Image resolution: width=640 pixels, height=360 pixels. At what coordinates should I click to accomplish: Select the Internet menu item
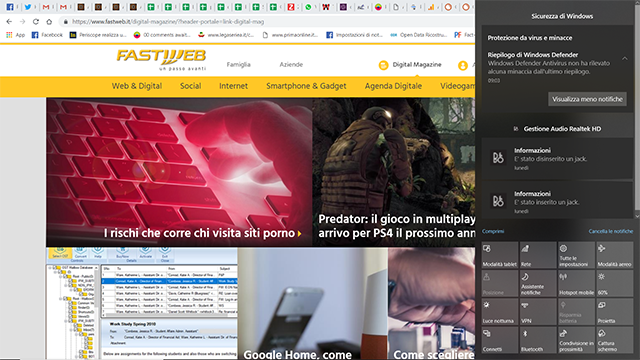point(233,86)
